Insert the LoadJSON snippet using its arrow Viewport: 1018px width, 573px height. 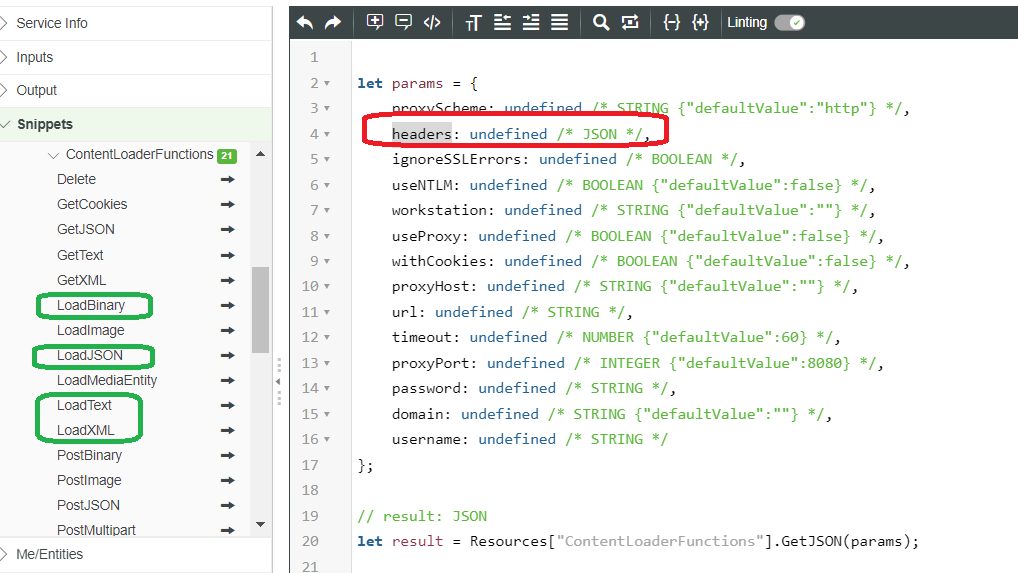coord(227,355)
